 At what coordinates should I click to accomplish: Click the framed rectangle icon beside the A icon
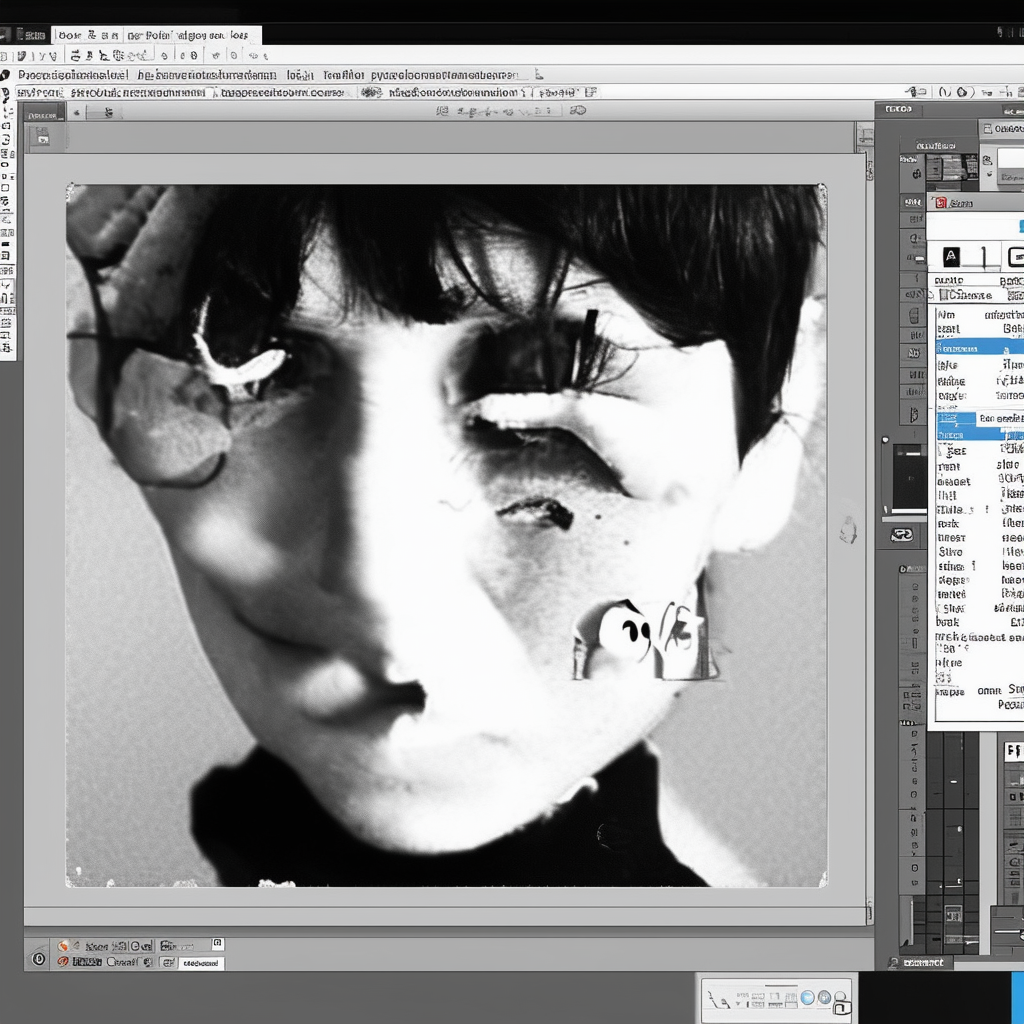[x=1014, y=256]
